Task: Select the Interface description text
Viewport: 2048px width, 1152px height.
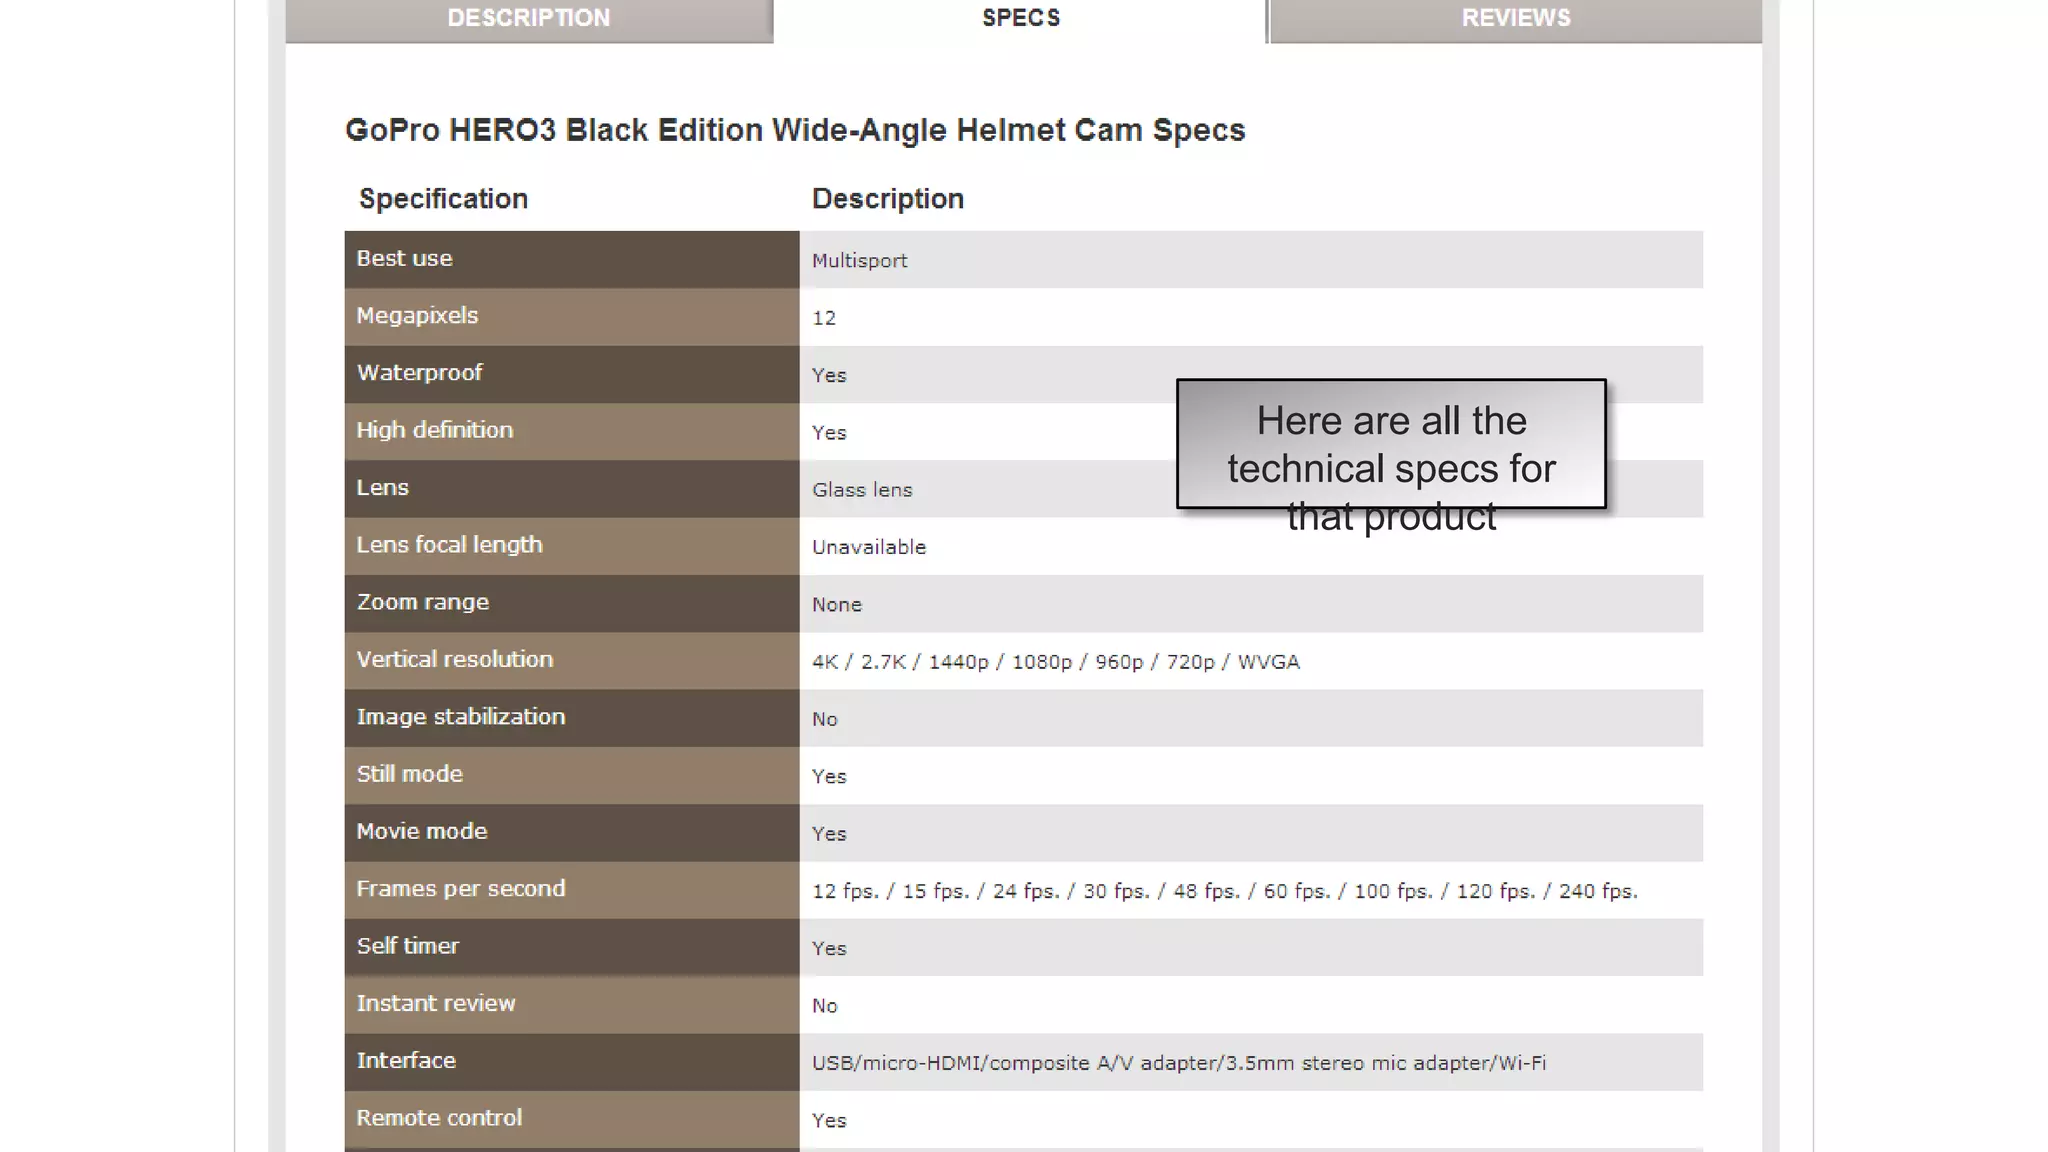Action: click(x=1178, y=1063)
